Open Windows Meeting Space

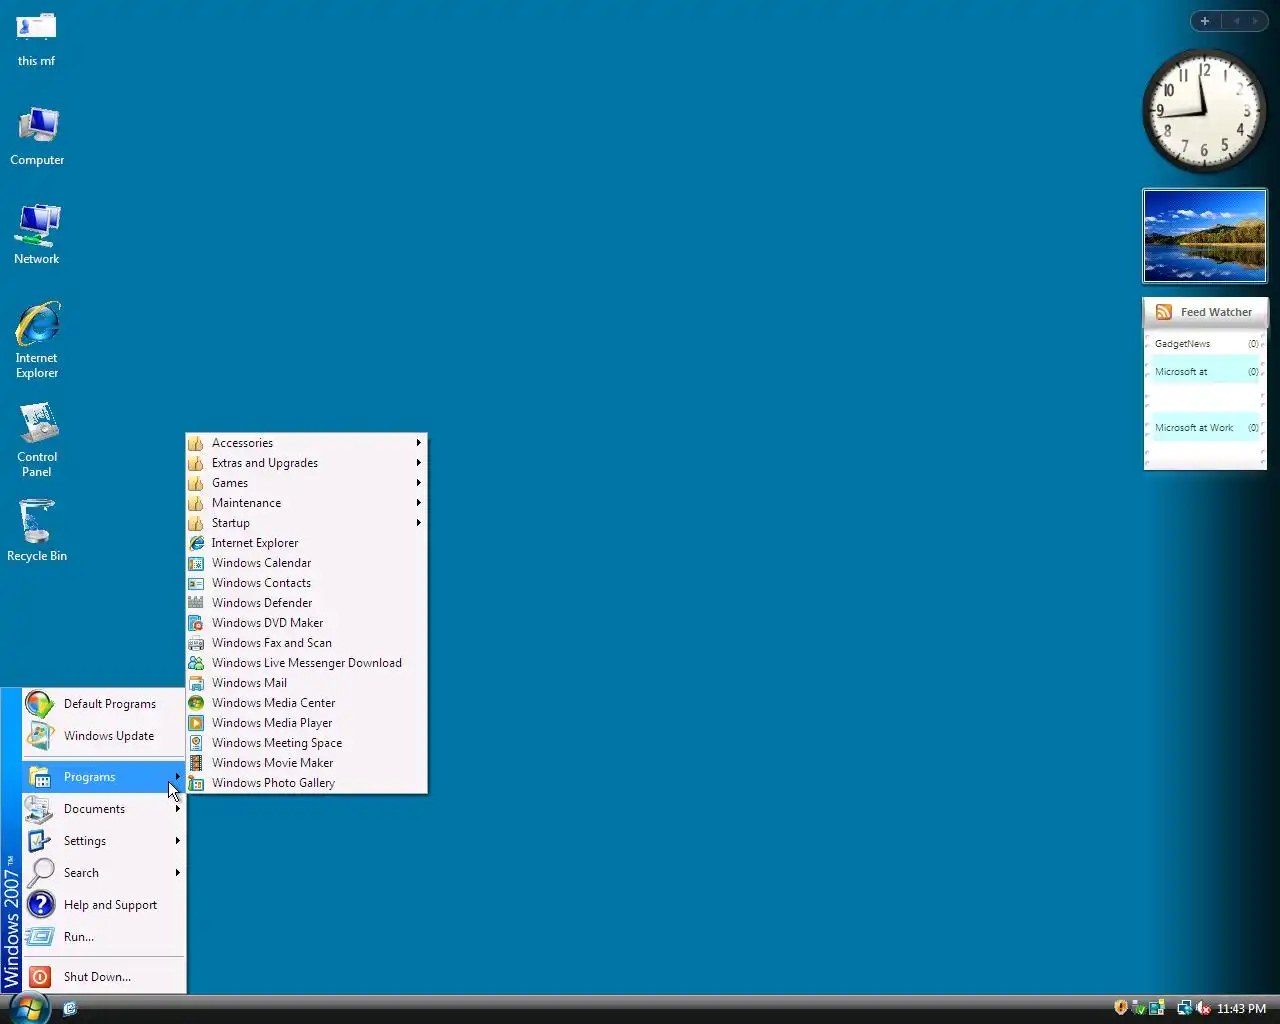point(306,743)
